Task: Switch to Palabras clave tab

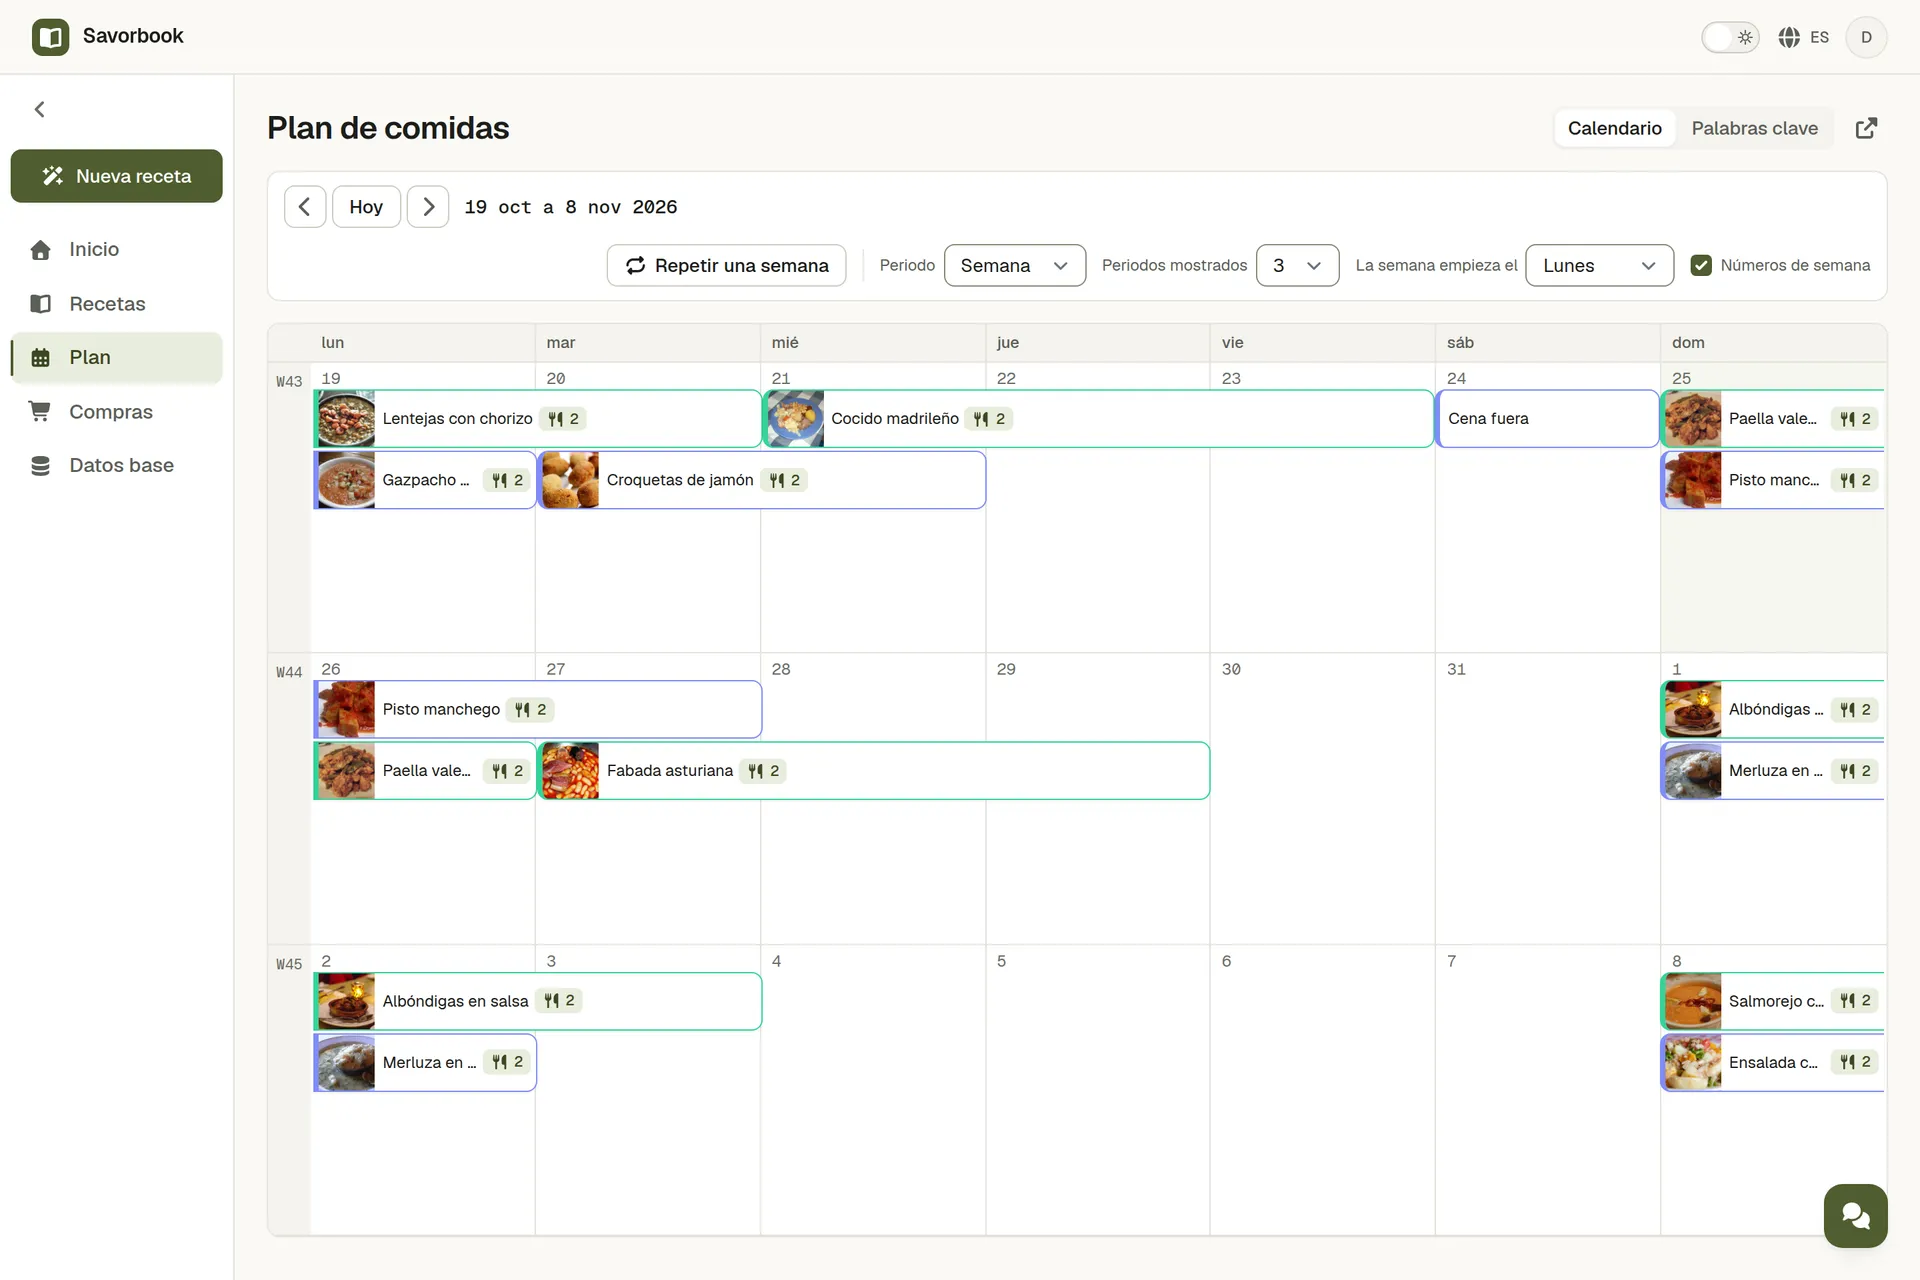Action: click(1754, 128)
